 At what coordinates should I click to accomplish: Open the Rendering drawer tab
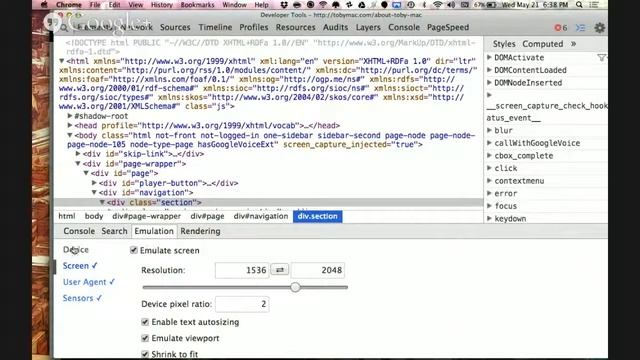point(200,231)
